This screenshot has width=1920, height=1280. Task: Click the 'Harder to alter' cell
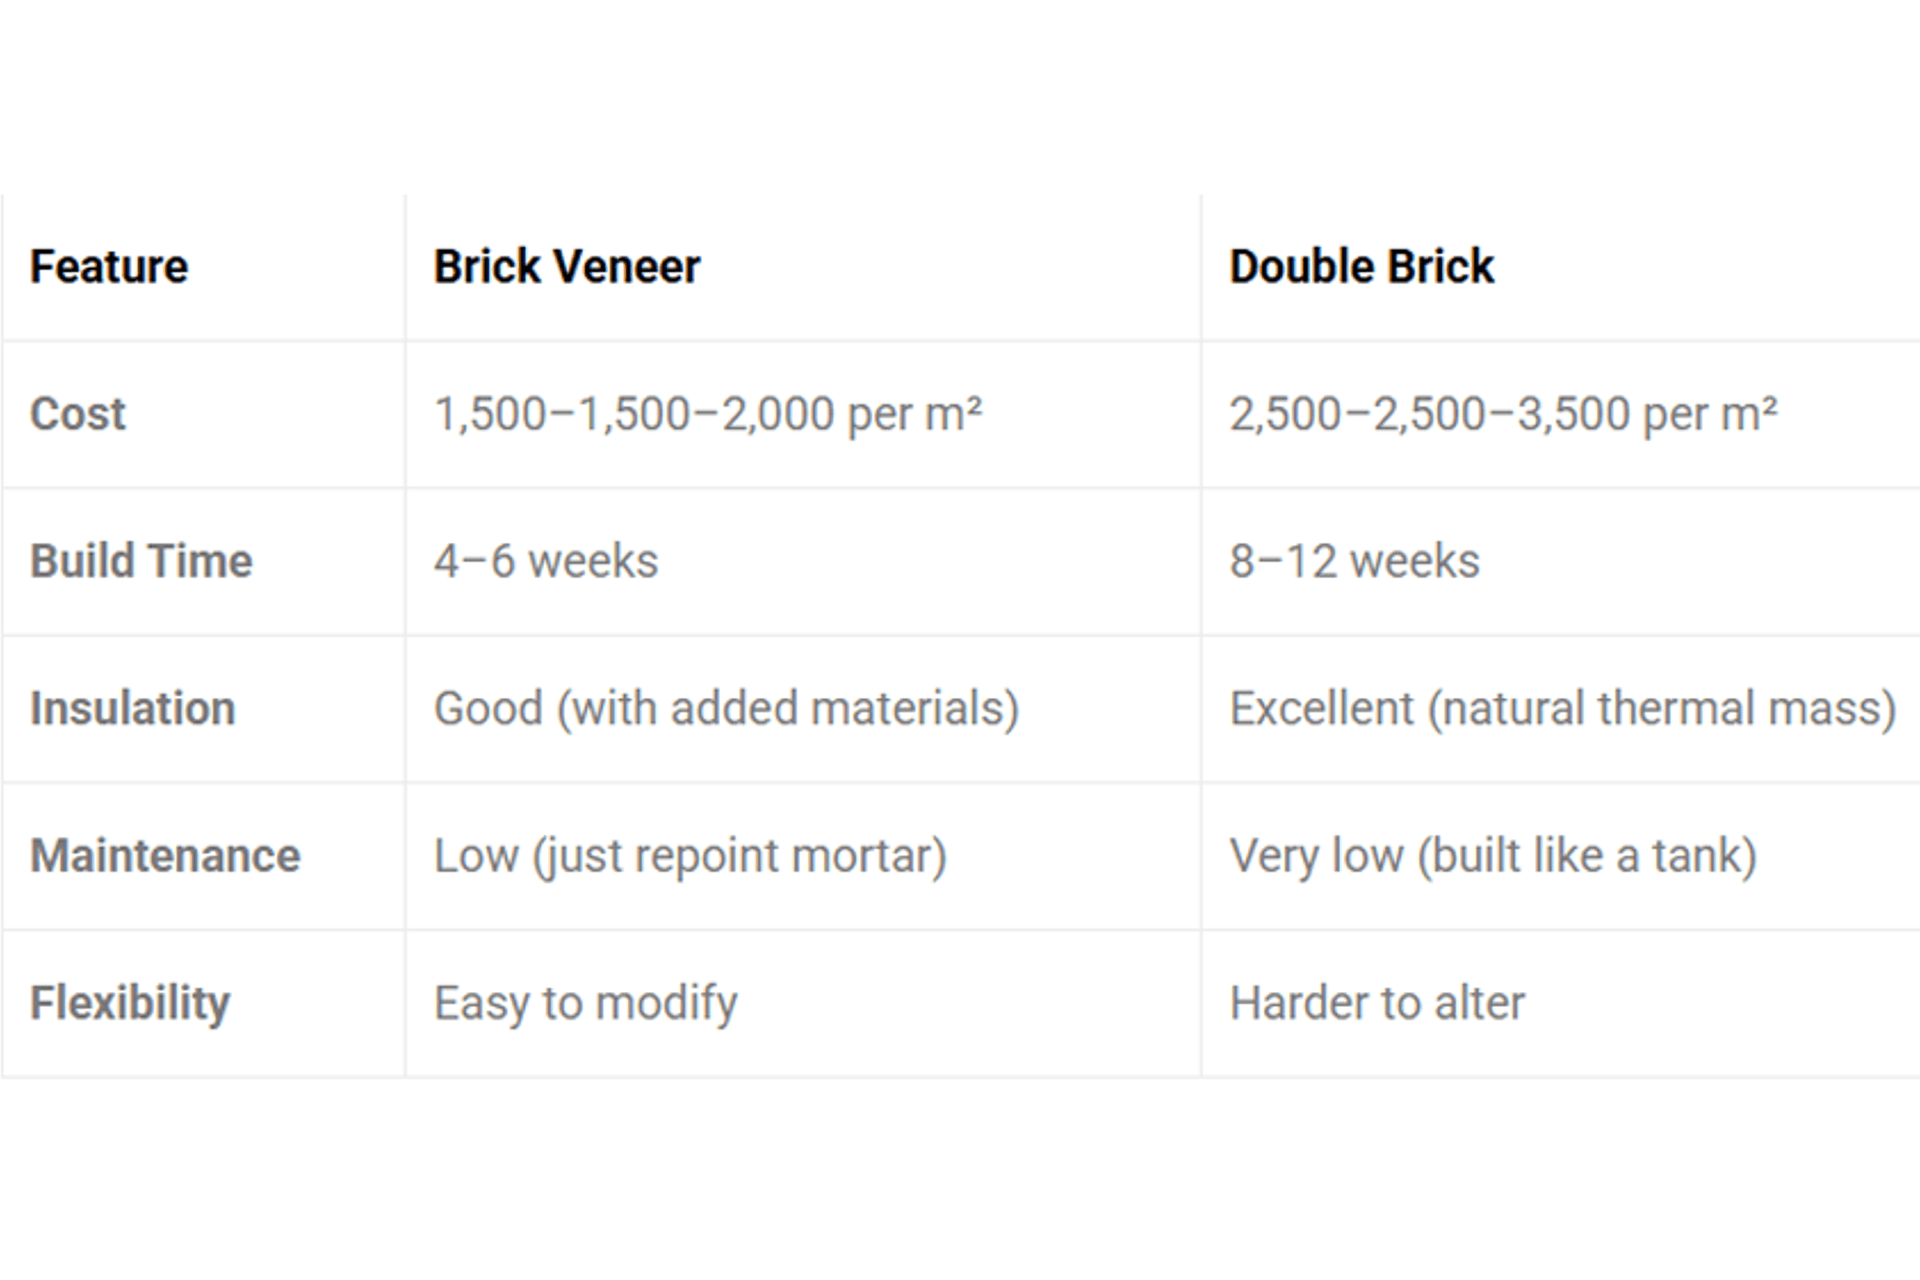[1377, 1003]
